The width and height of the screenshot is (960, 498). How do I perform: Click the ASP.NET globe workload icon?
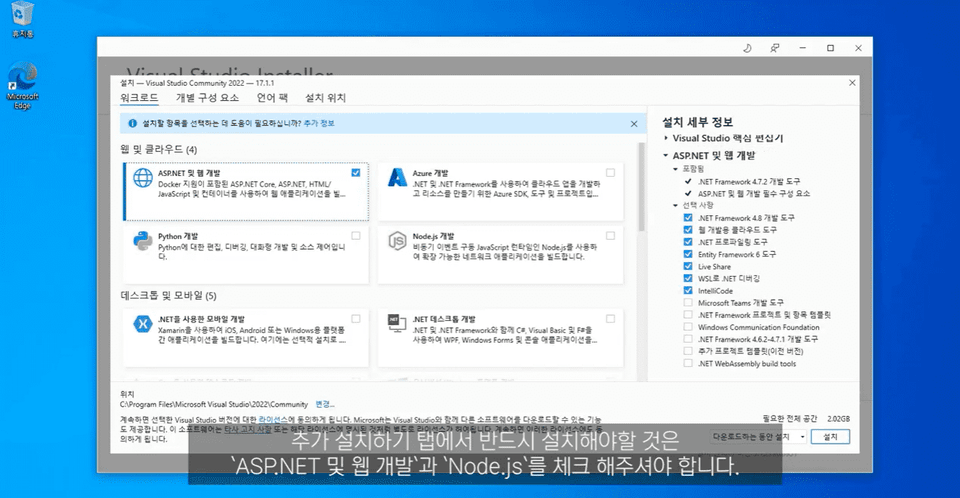tap(143, 178)
